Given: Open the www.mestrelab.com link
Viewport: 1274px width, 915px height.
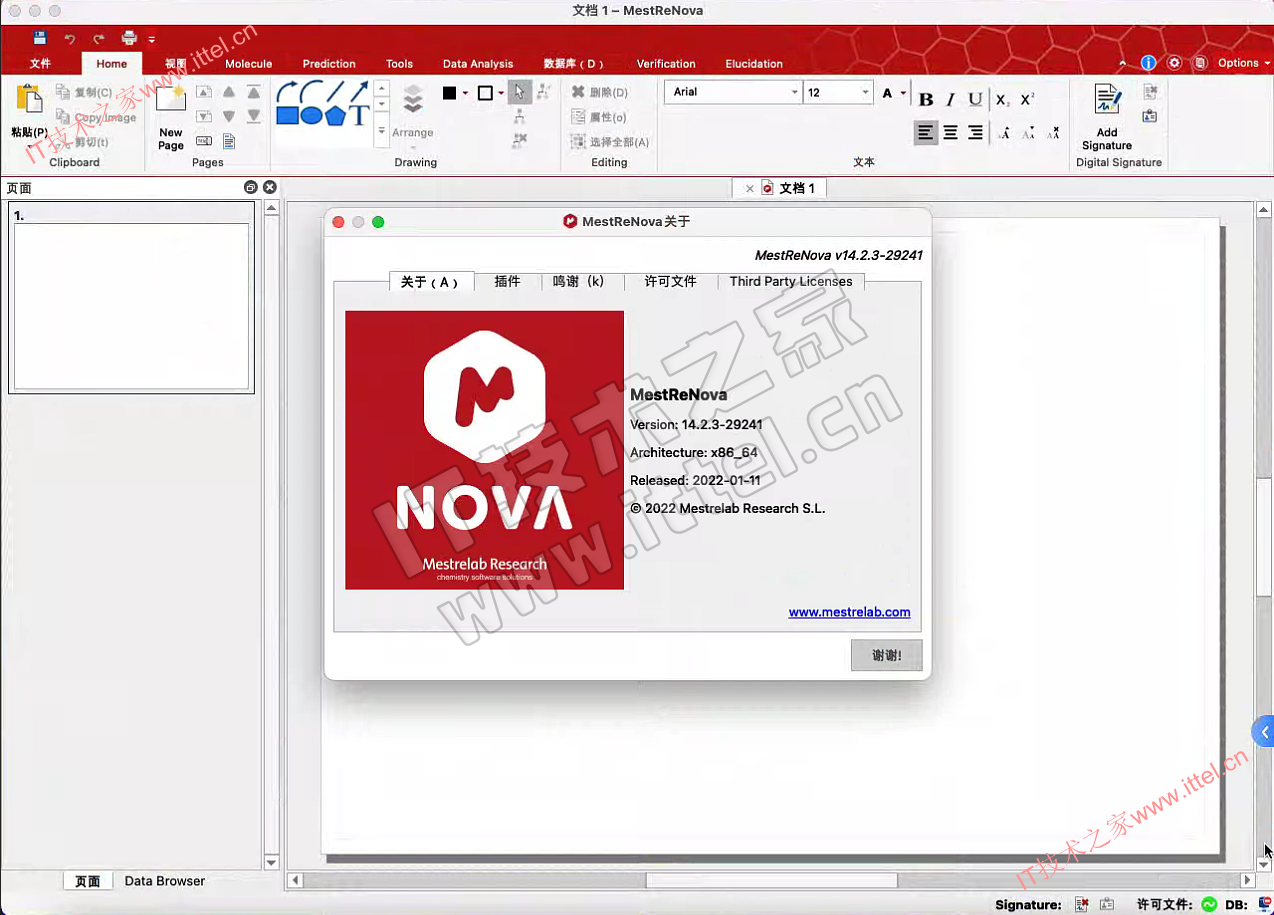Looking at the screenshot, I should point(849,612).
